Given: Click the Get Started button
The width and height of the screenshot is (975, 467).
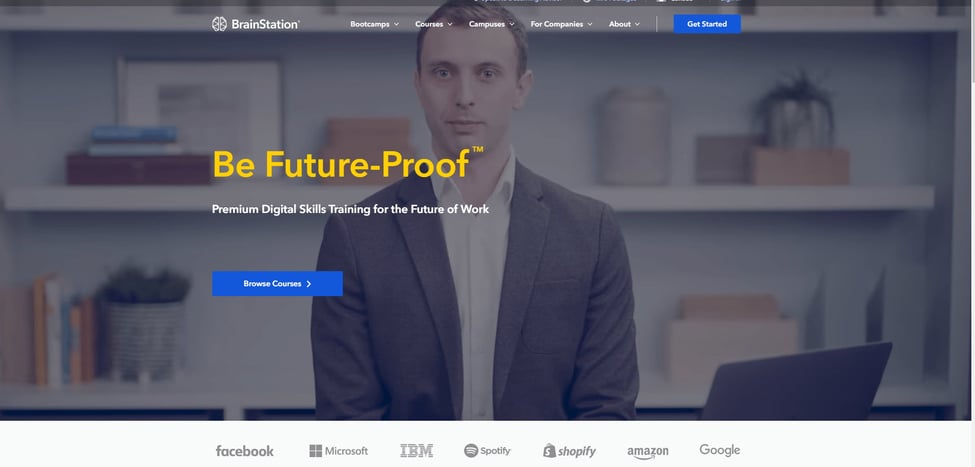Looking at the screenshot, I should (707, 24).
